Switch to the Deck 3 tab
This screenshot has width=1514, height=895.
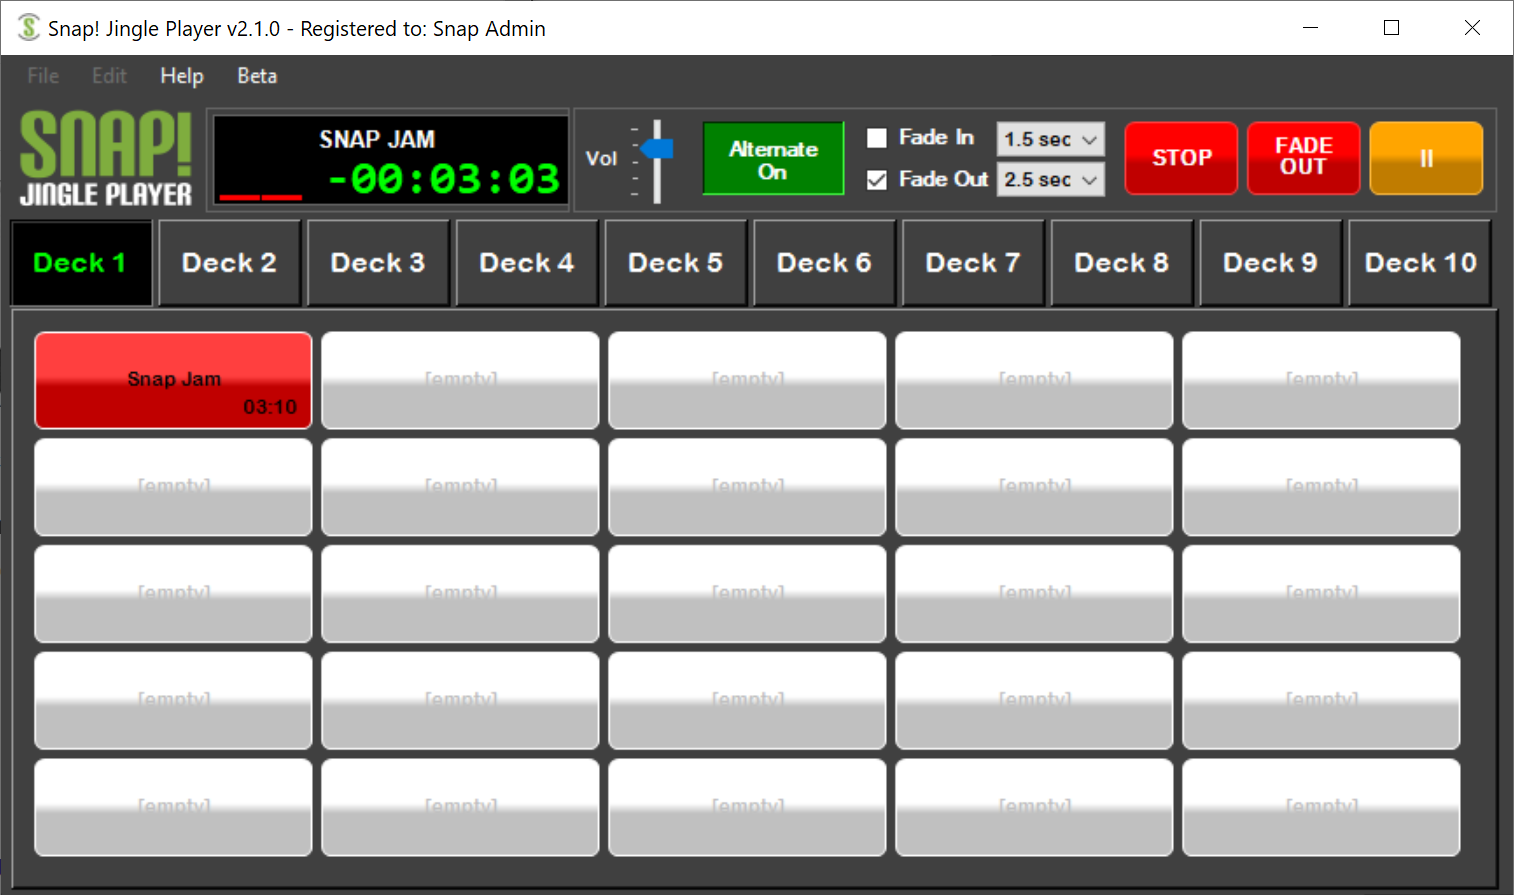[378, 263]
